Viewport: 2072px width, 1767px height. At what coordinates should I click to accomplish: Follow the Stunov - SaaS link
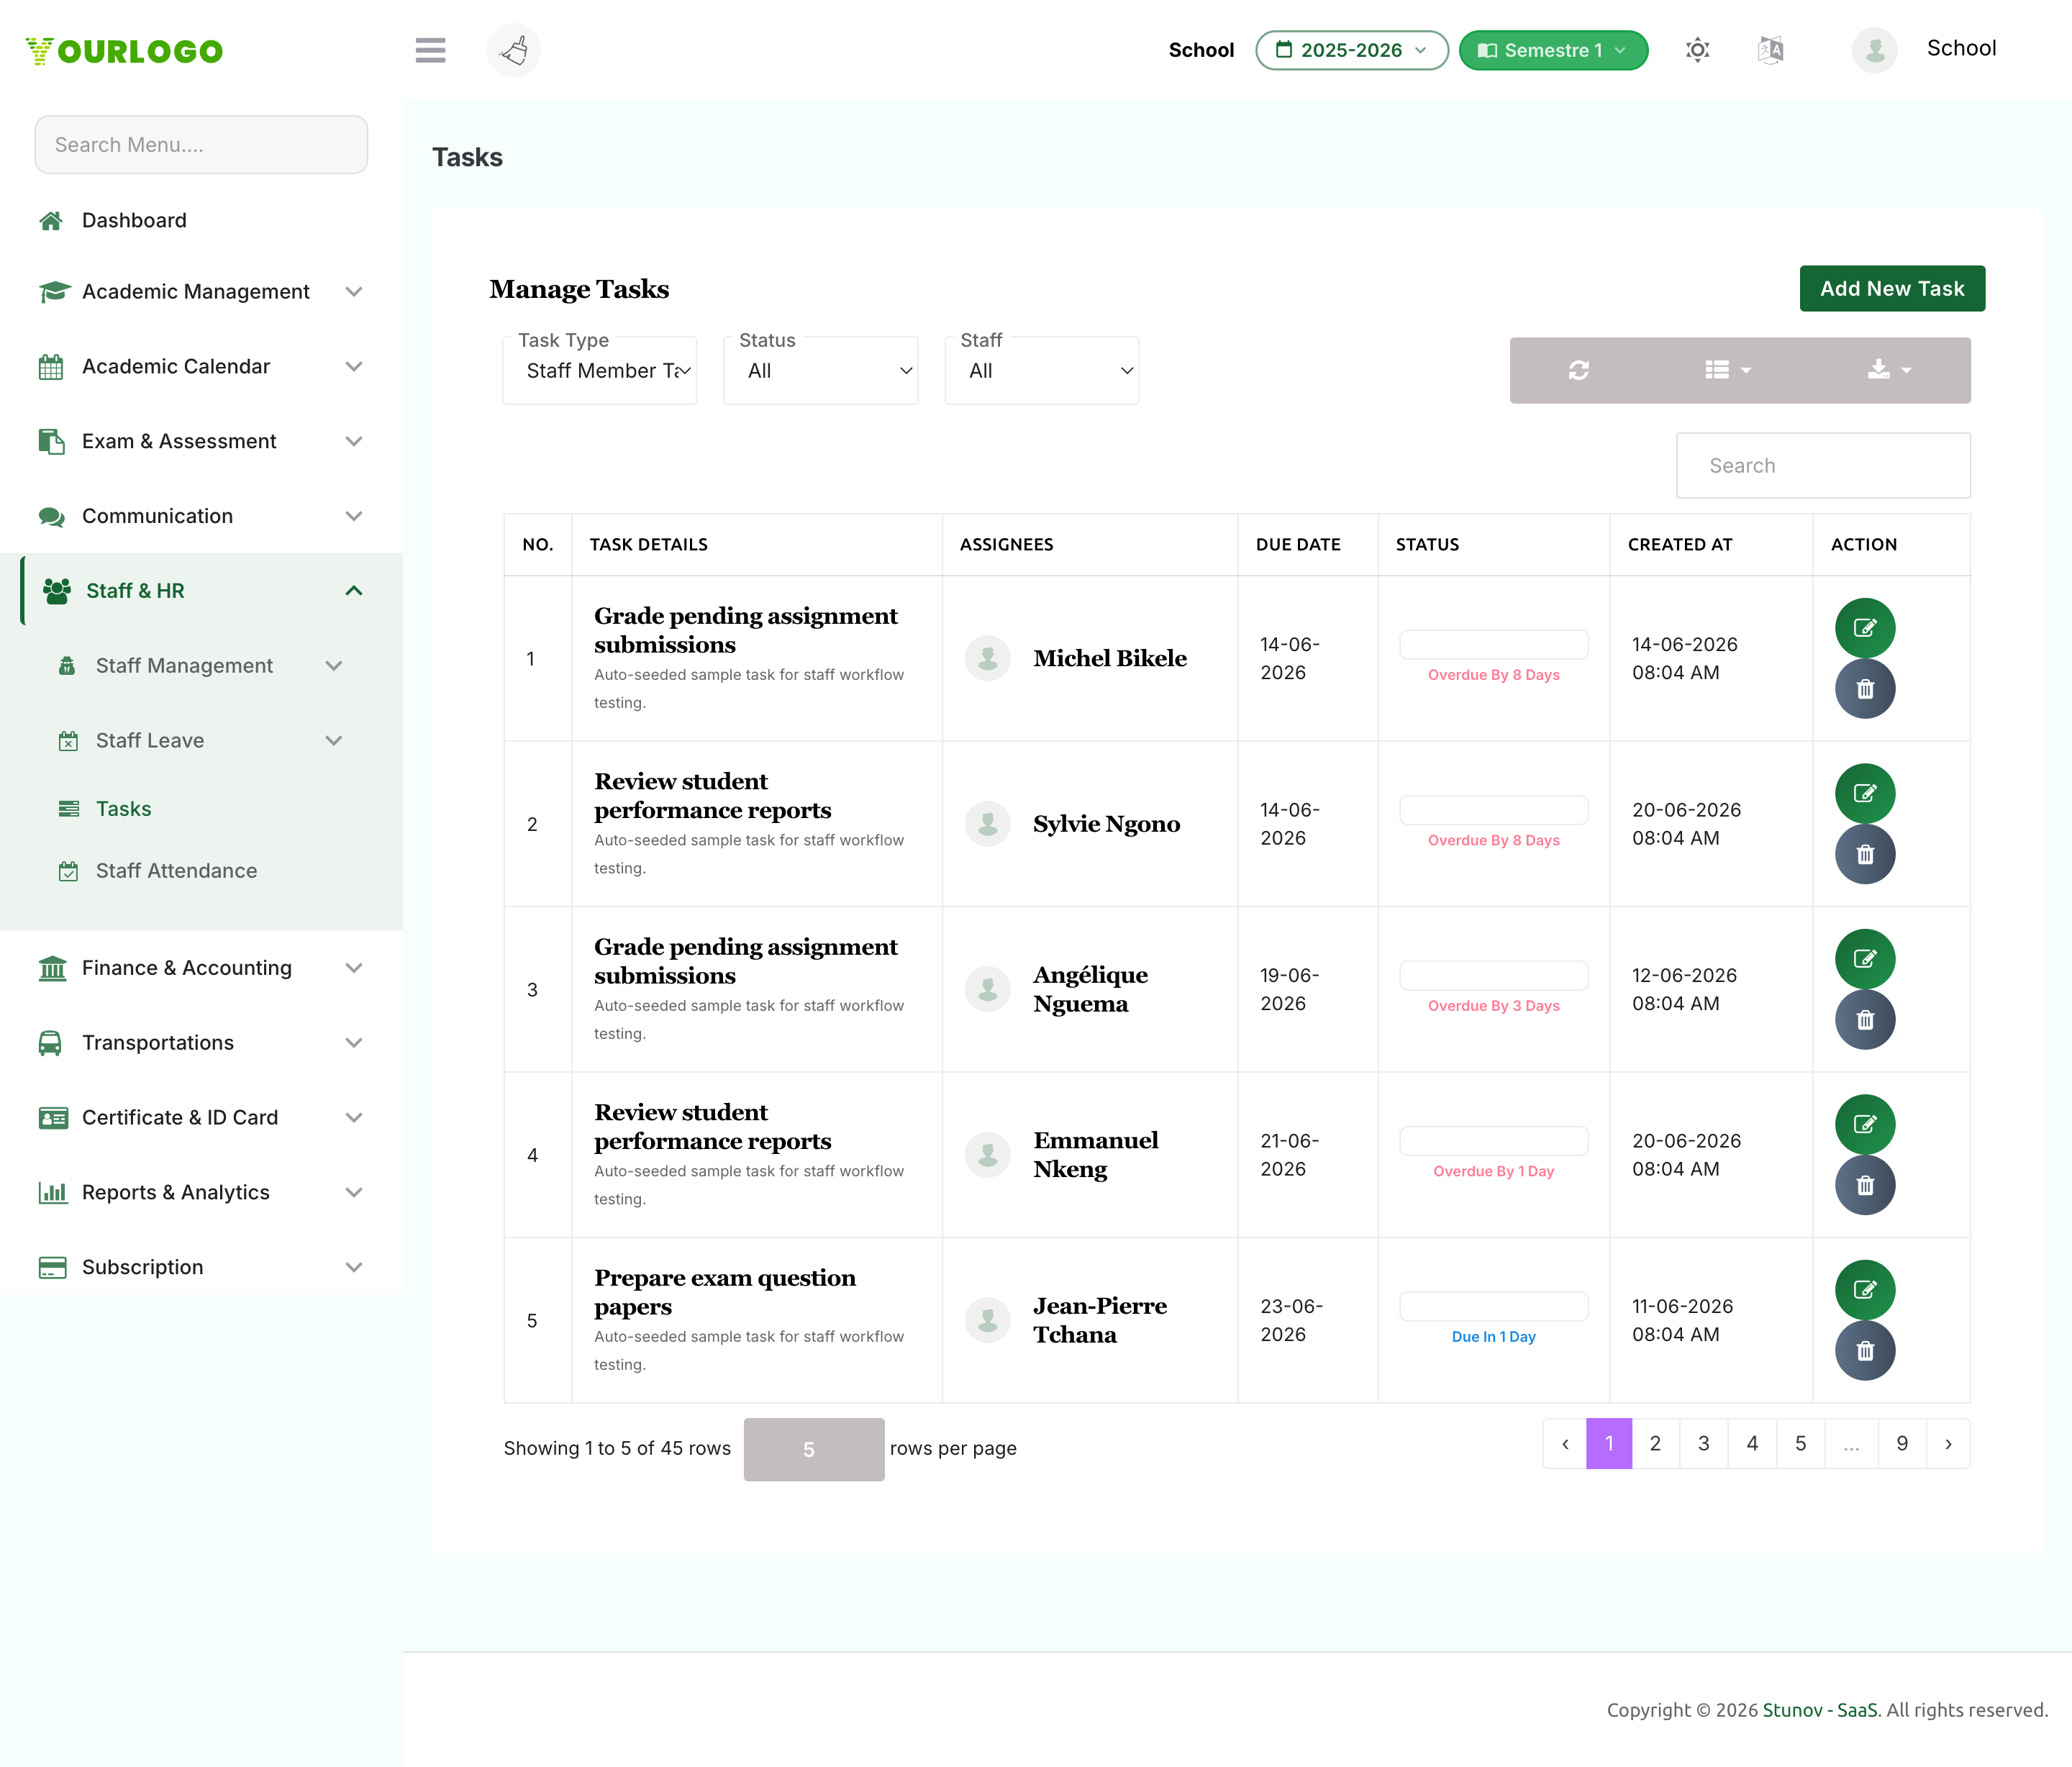(x=1820, y=1710)
